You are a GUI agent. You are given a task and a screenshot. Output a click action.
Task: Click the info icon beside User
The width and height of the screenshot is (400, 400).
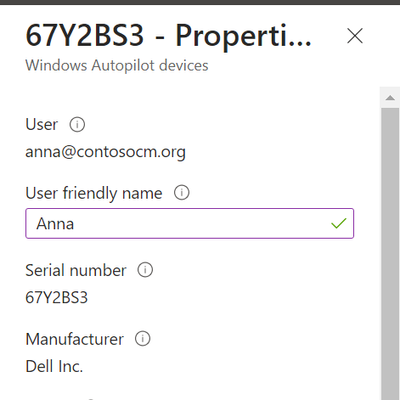77,125
